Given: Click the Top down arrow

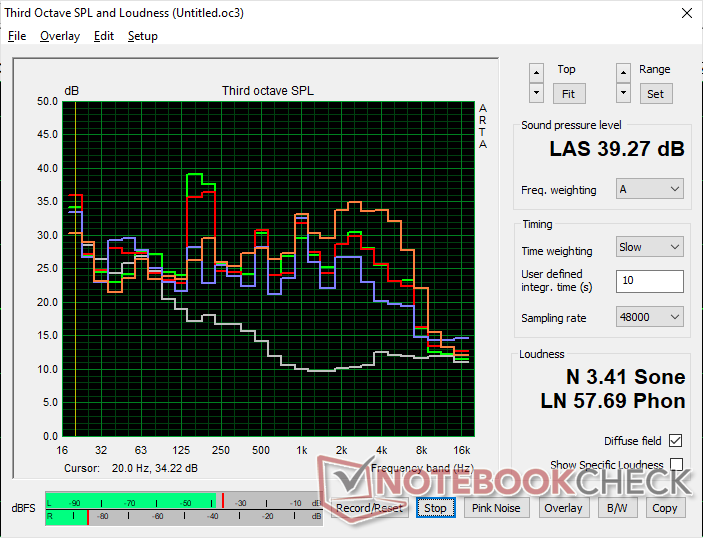Looking at the screenshot, I should click(x=537, y=93).
